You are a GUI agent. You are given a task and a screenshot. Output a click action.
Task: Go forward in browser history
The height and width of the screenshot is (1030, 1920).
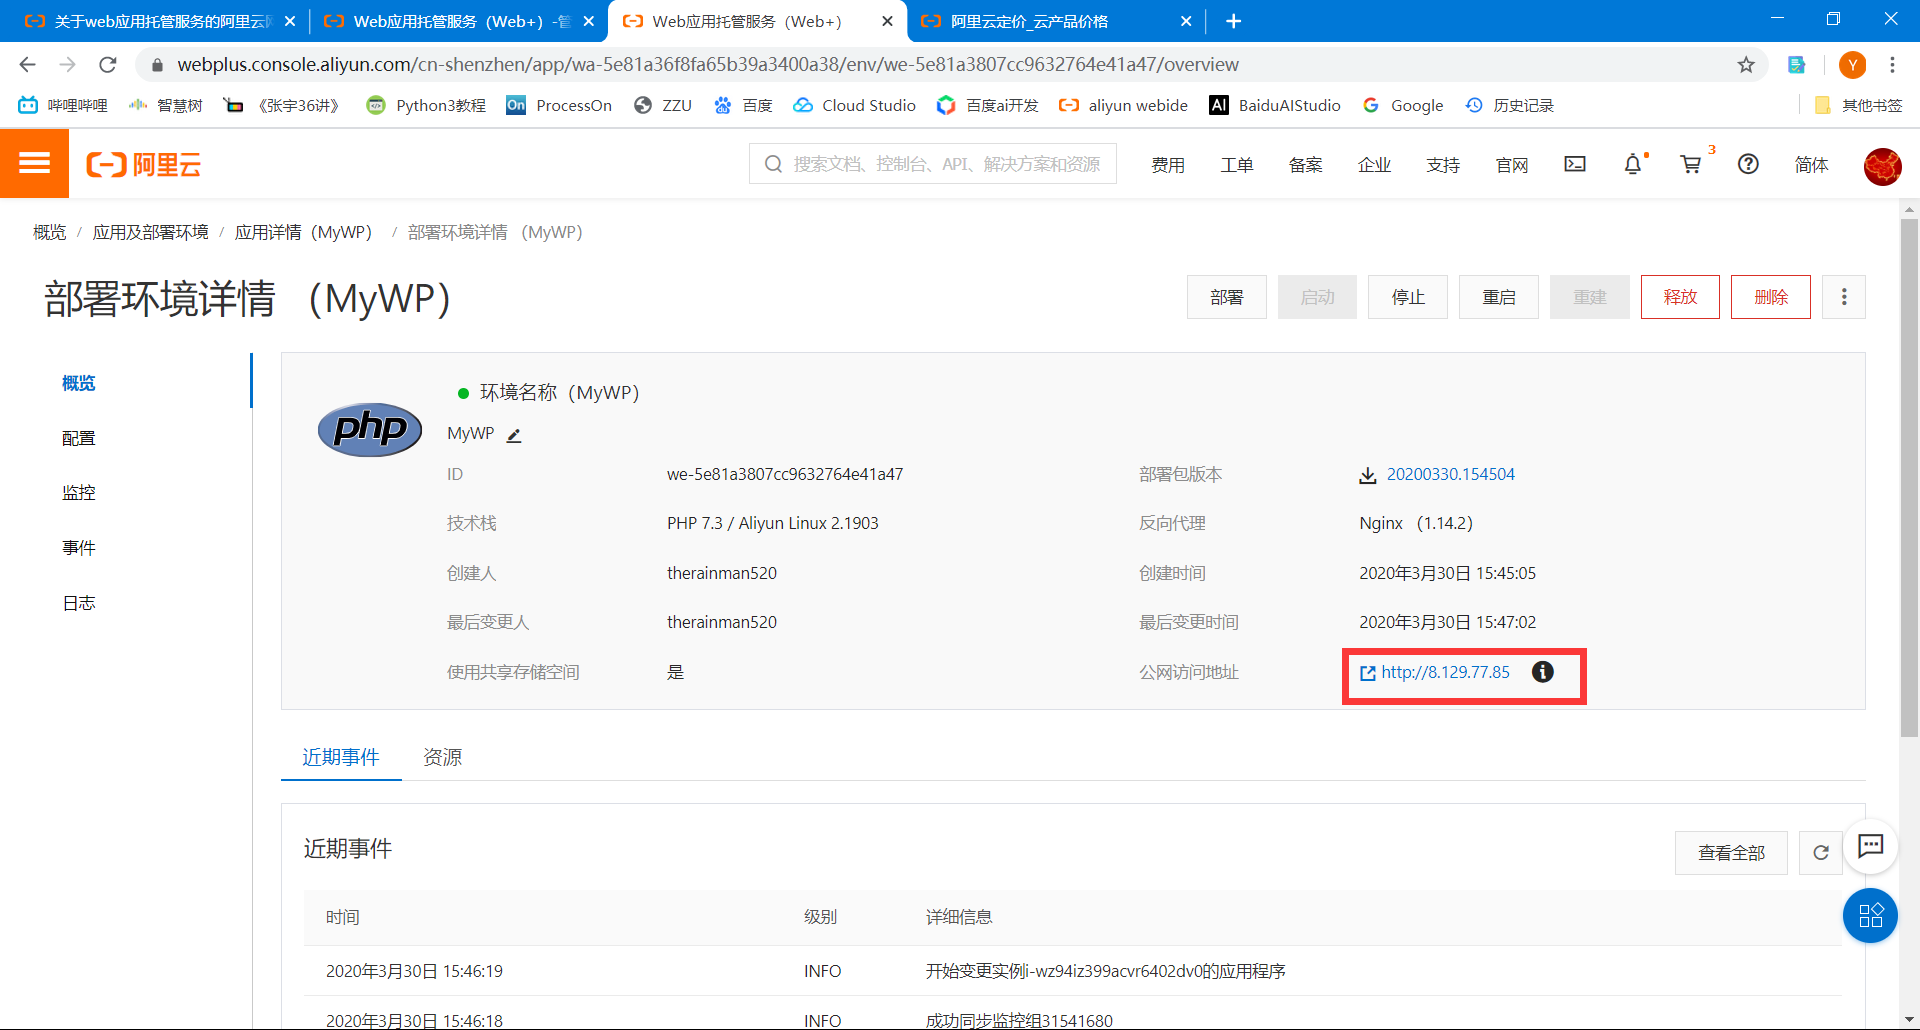[68, 65]
